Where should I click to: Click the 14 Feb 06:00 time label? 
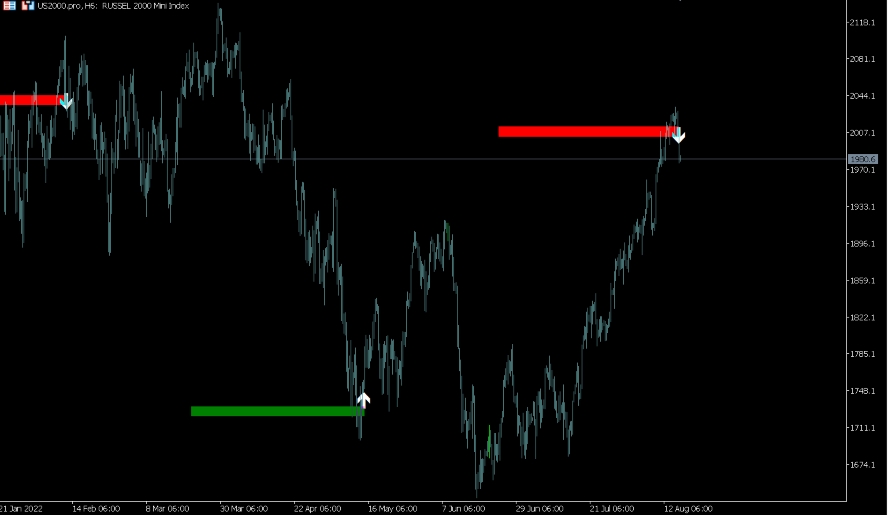pyautogui.click(x=96, y=509)
